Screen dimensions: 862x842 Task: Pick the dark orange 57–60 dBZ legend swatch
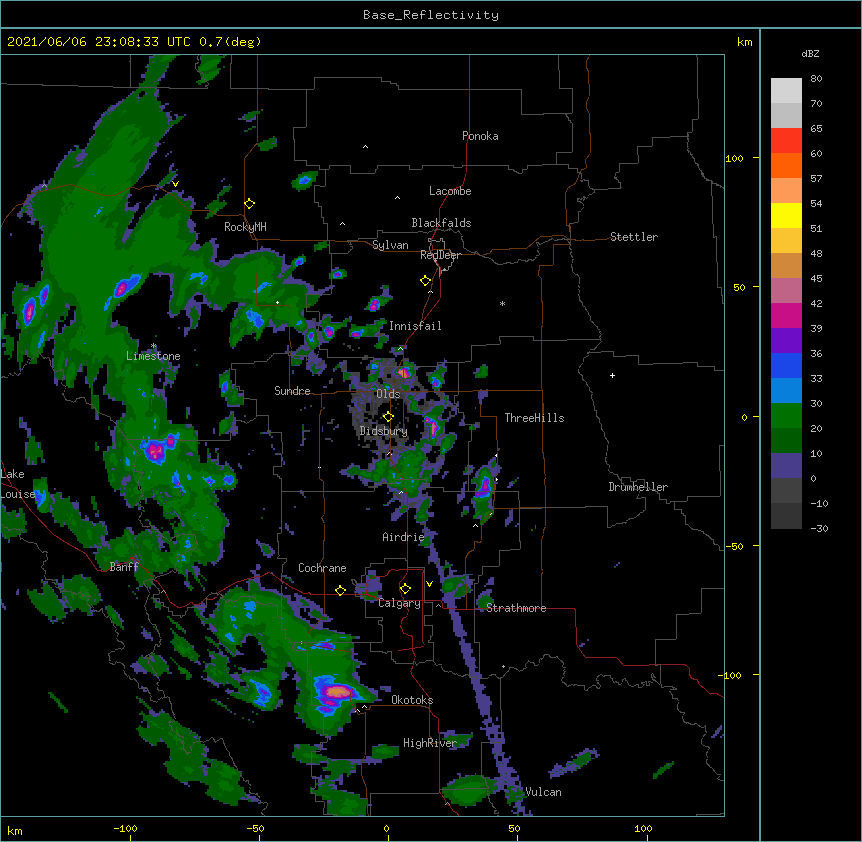[x=786, y=165]
